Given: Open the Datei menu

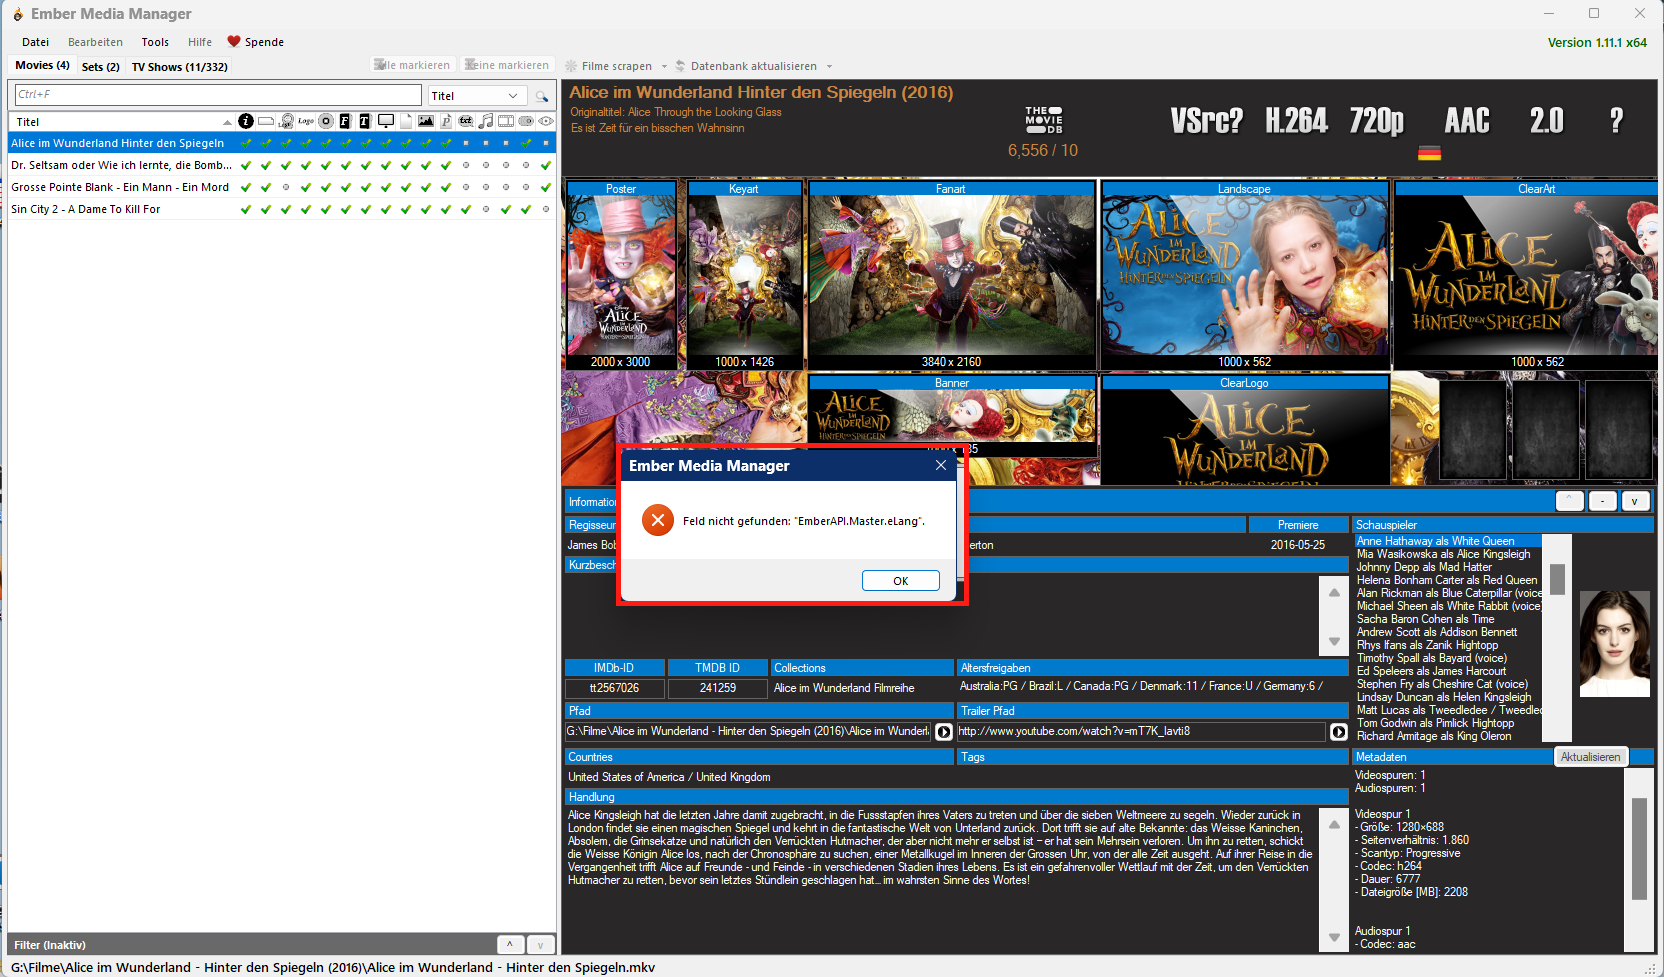Looking at the screenshot, I should click(36, 42).
